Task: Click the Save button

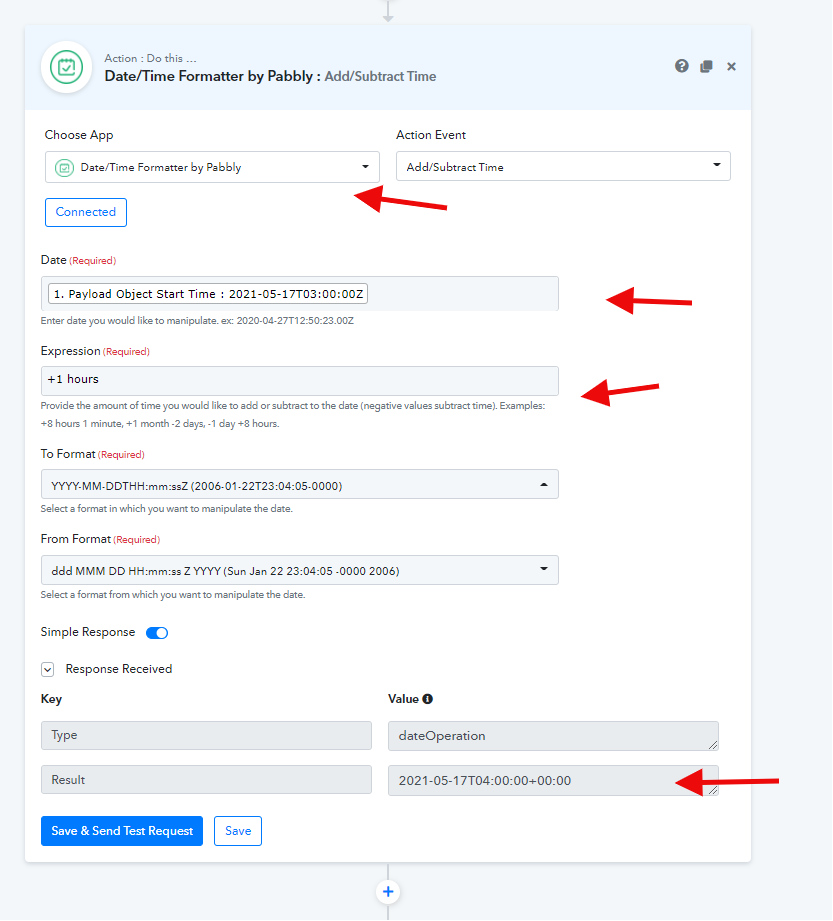Action: [x=238, y=831]
